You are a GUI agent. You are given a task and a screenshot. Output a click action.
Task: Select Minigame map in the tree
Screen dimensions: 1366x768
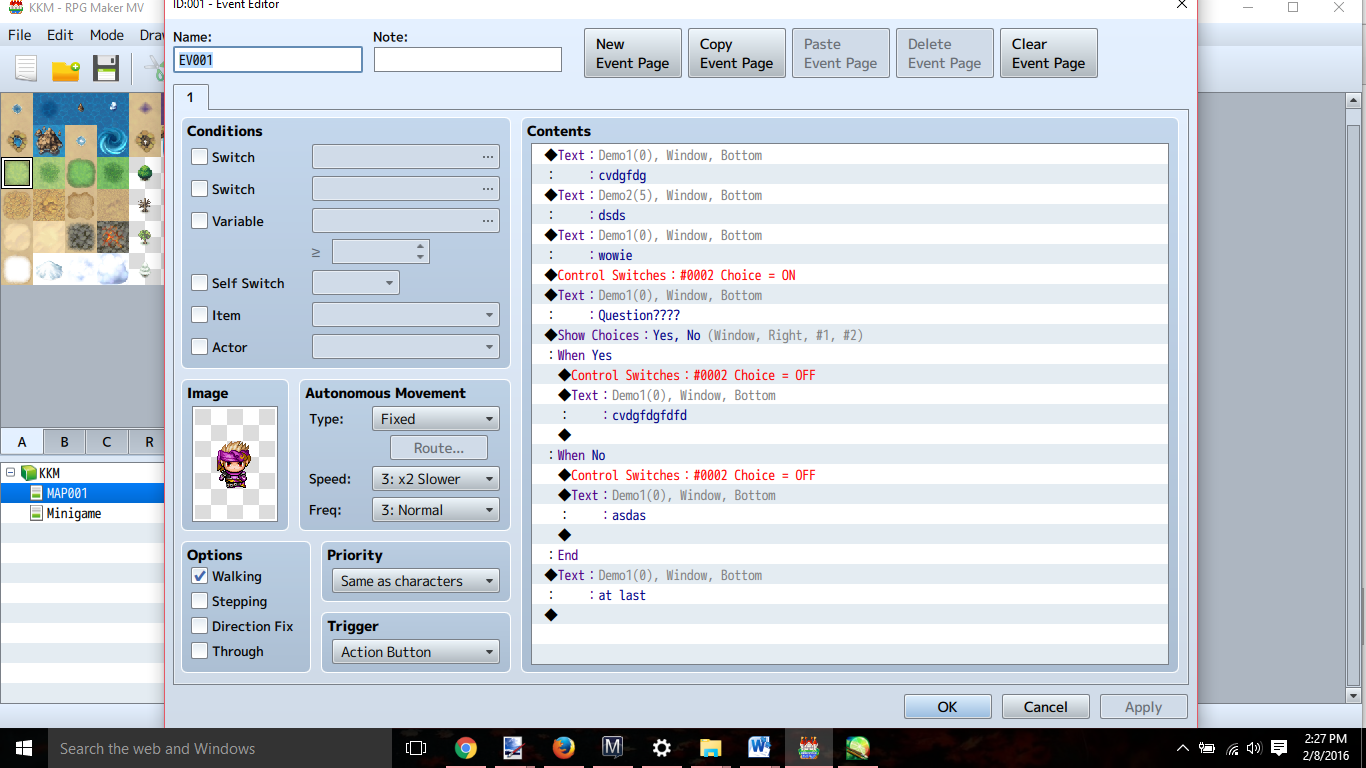[x=73, y=513]
